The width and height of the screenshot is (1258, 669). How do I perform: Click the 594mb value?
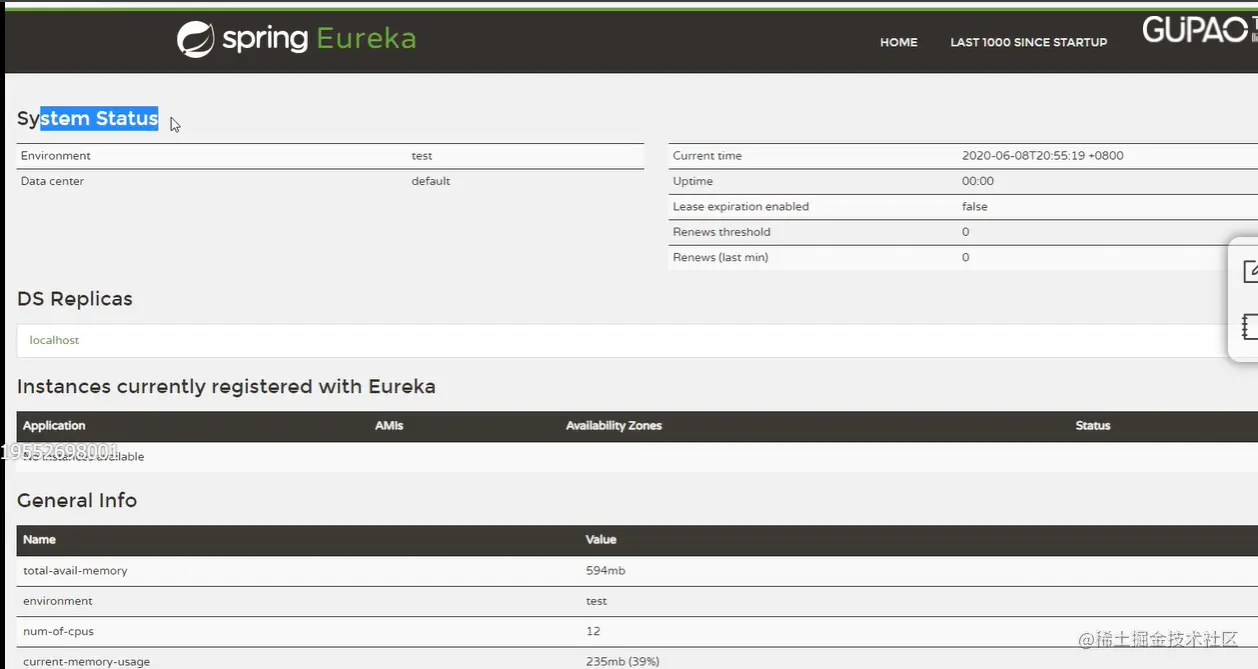605,571
